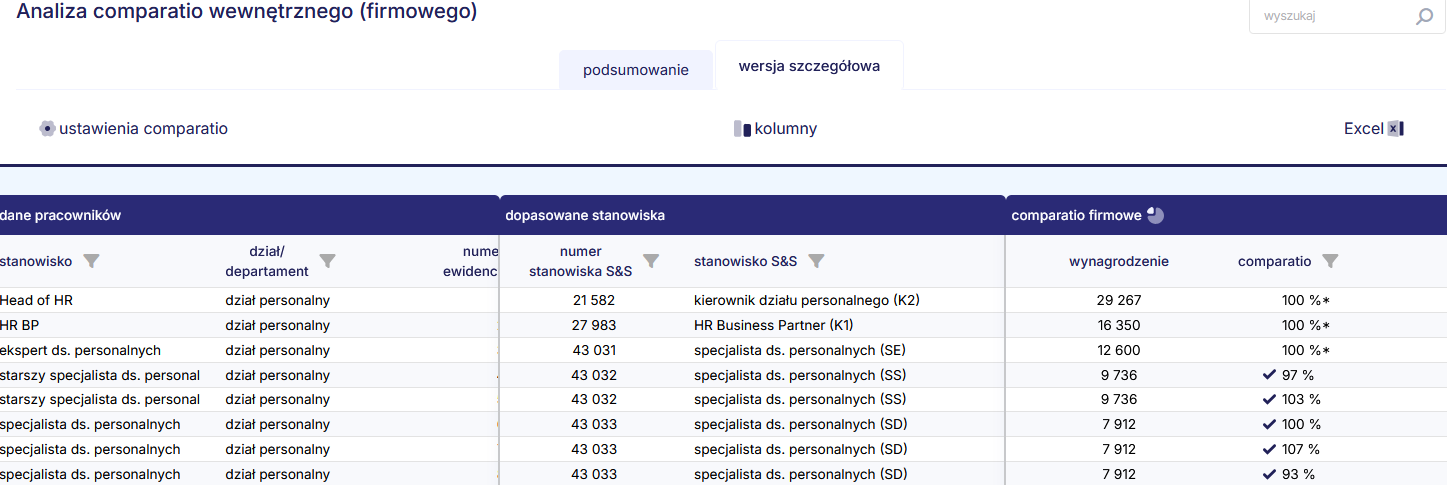Viewport: 1447px width, 485px height.
Task: Click the kolumny text button
Action: pyautogui.click(x=785, y=128)
